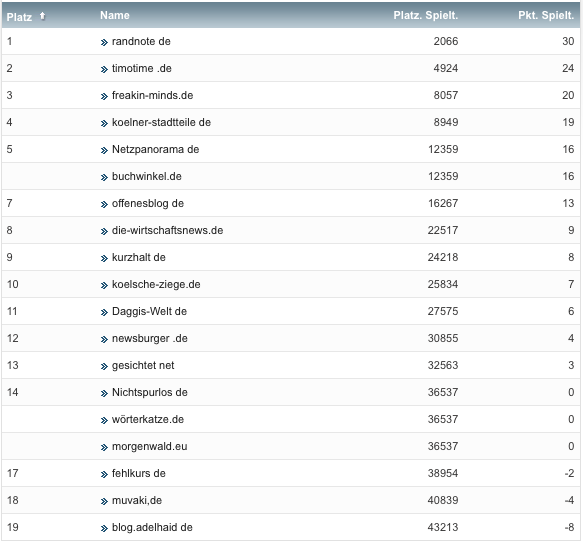Open the newsburger .de link

click(x=150, y=338)
